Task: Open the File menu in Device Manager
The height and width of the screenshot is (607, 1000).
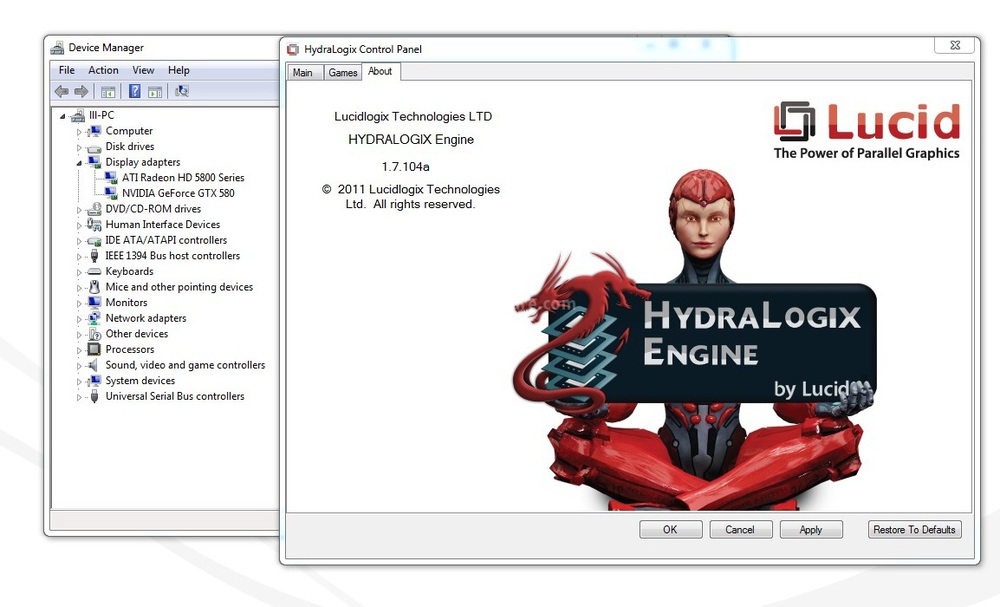Action: click(66, 70)
